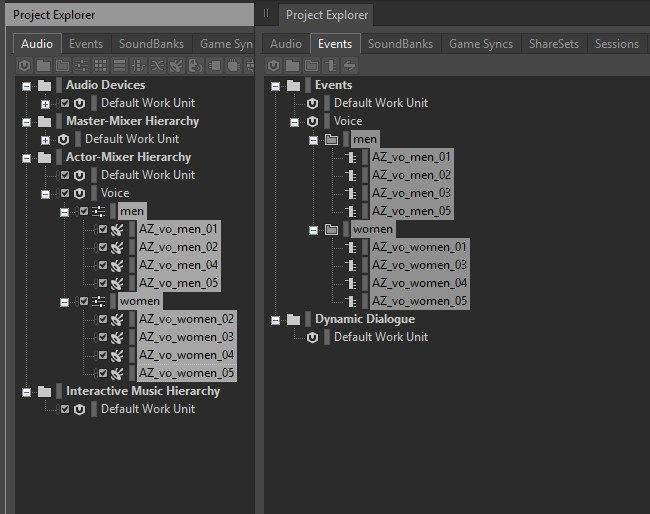This screenshot has width=650, height=514.
Task: Click the square chip icon in Audio toolbar
Action: [x=215, y=65]
